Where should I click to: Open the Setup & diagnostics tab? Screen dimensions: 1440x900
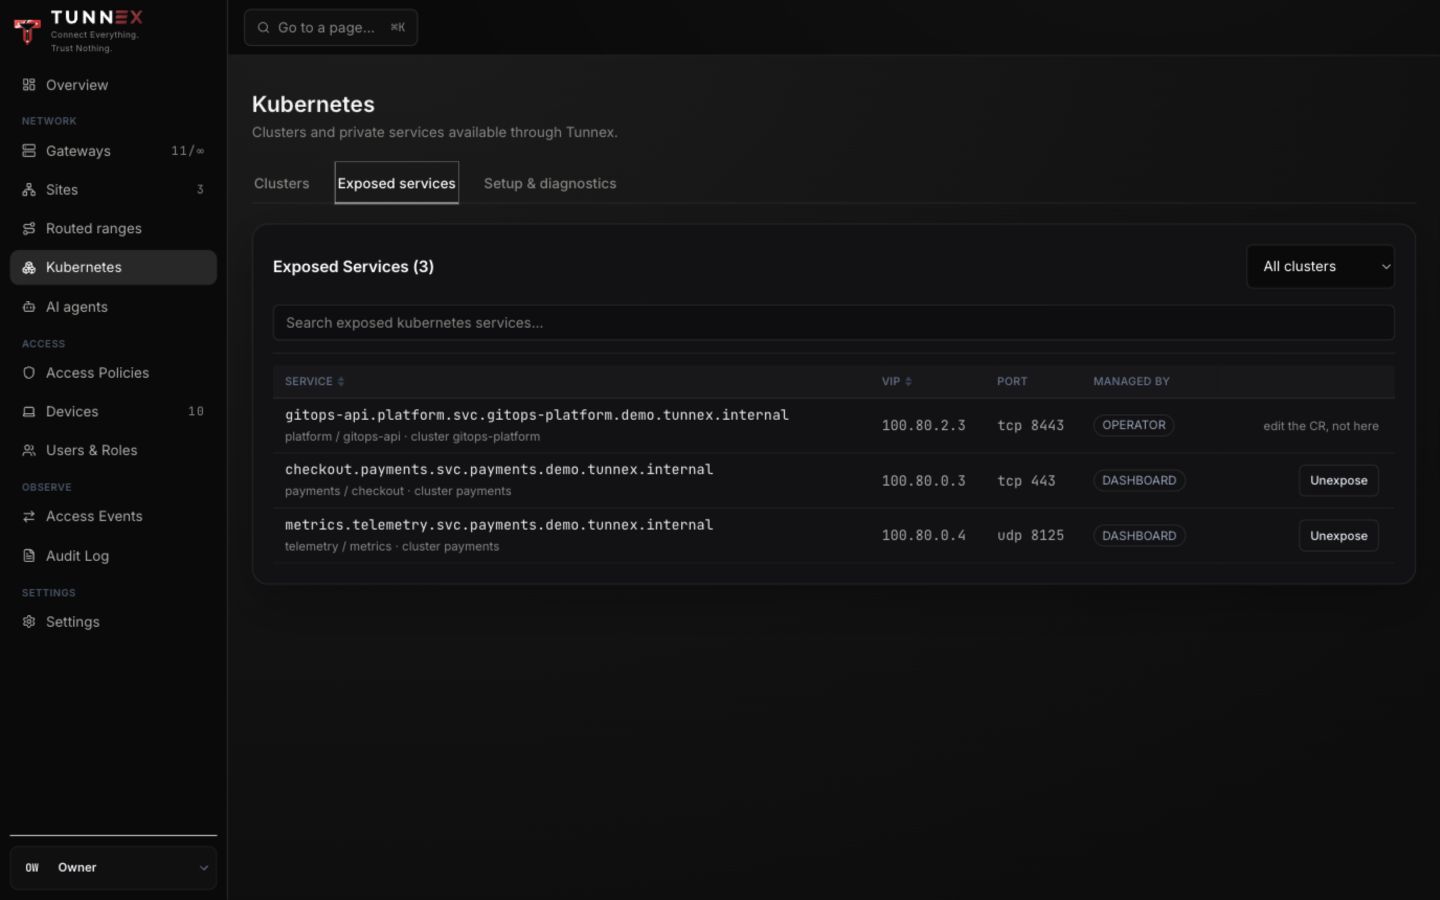pos(550,184)
